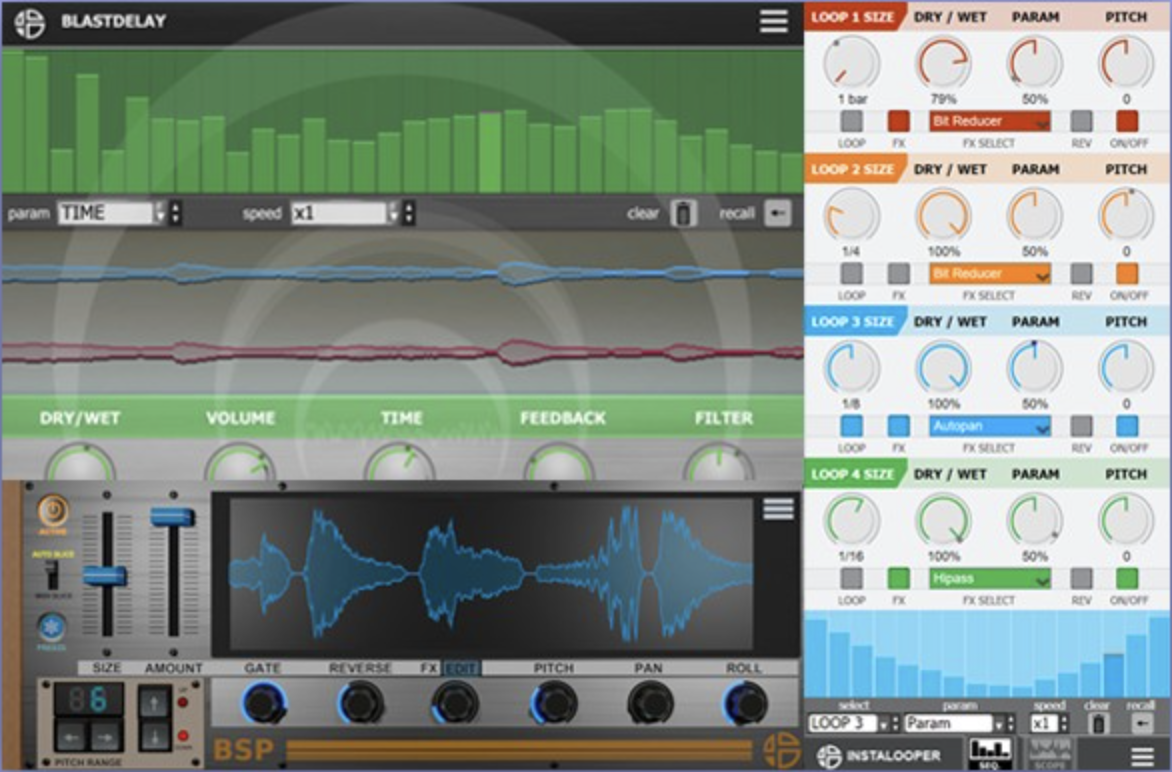This screenshot has width=1172, height=772.
Task: Click the BlastDelay recall arrow button
Action: pos(777,214)
